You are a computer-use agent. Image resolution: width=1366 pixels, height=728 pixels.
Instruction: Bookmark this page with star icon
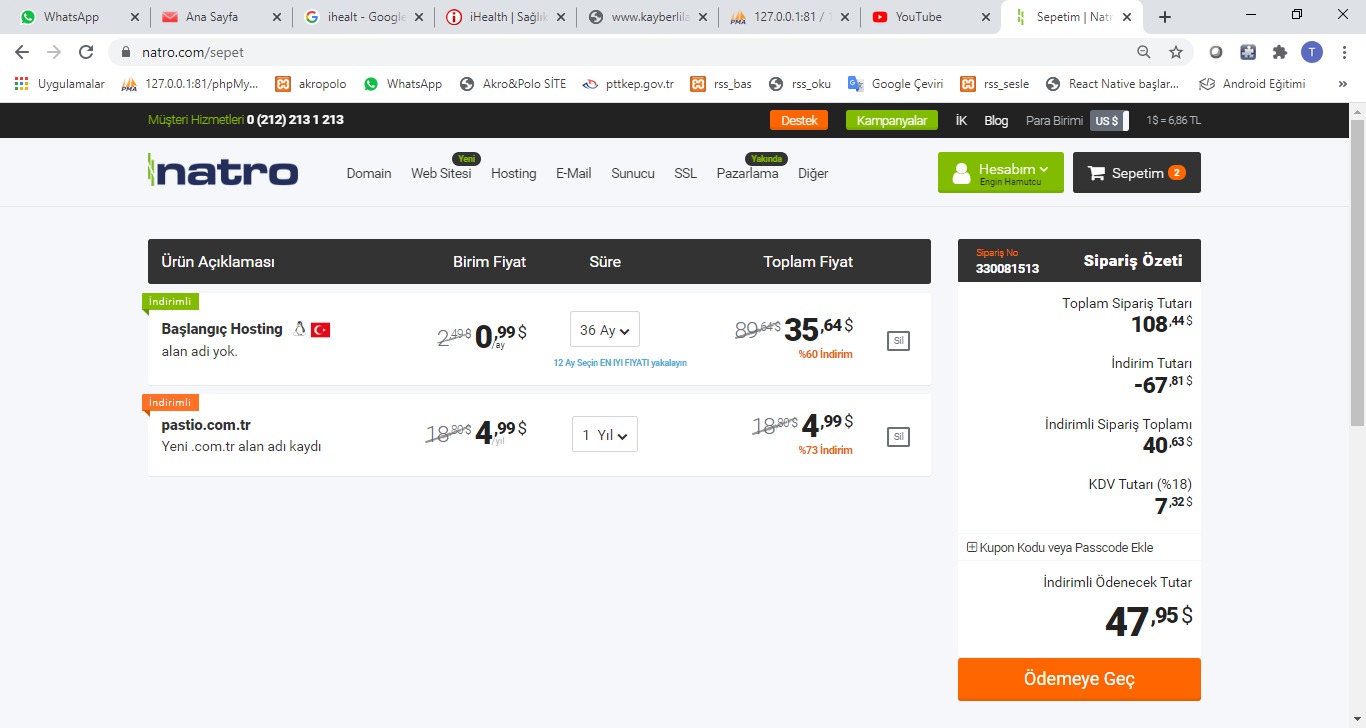(x=1176, y=52)
